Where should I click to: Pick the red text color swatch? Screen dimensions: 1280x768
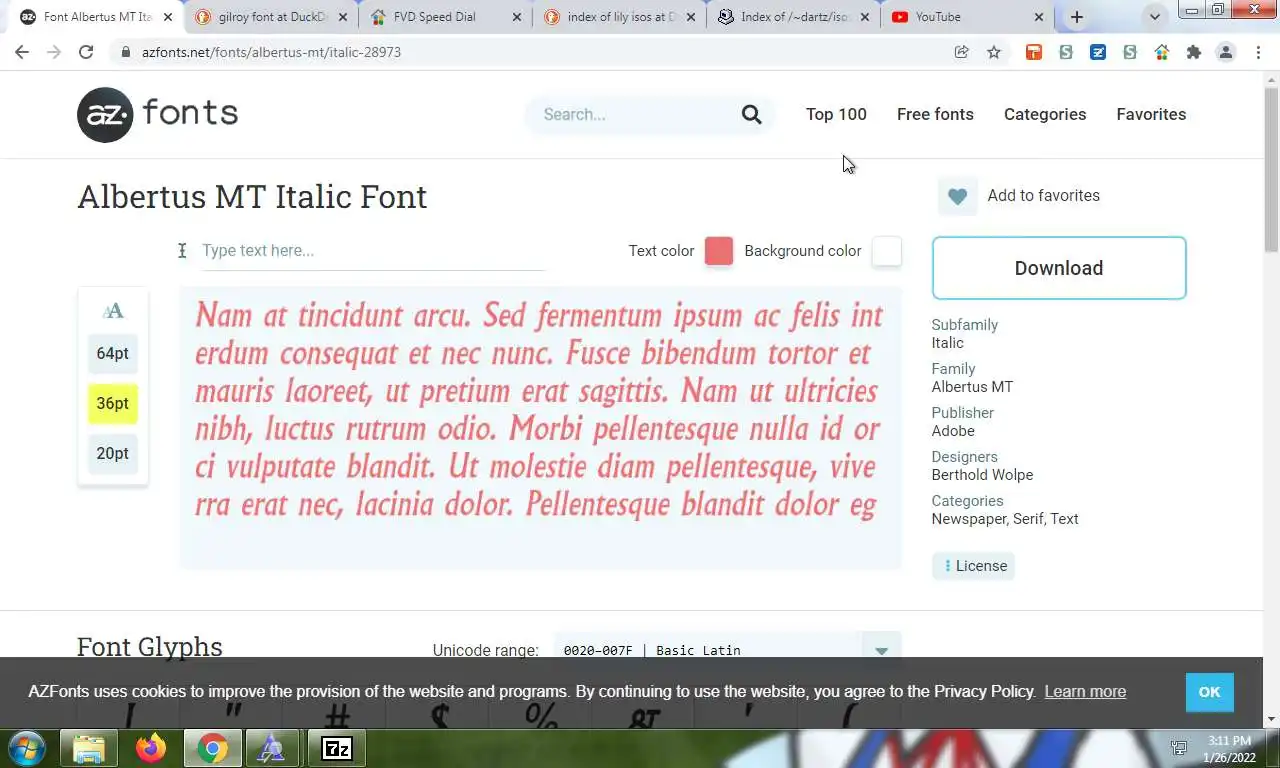719,251
